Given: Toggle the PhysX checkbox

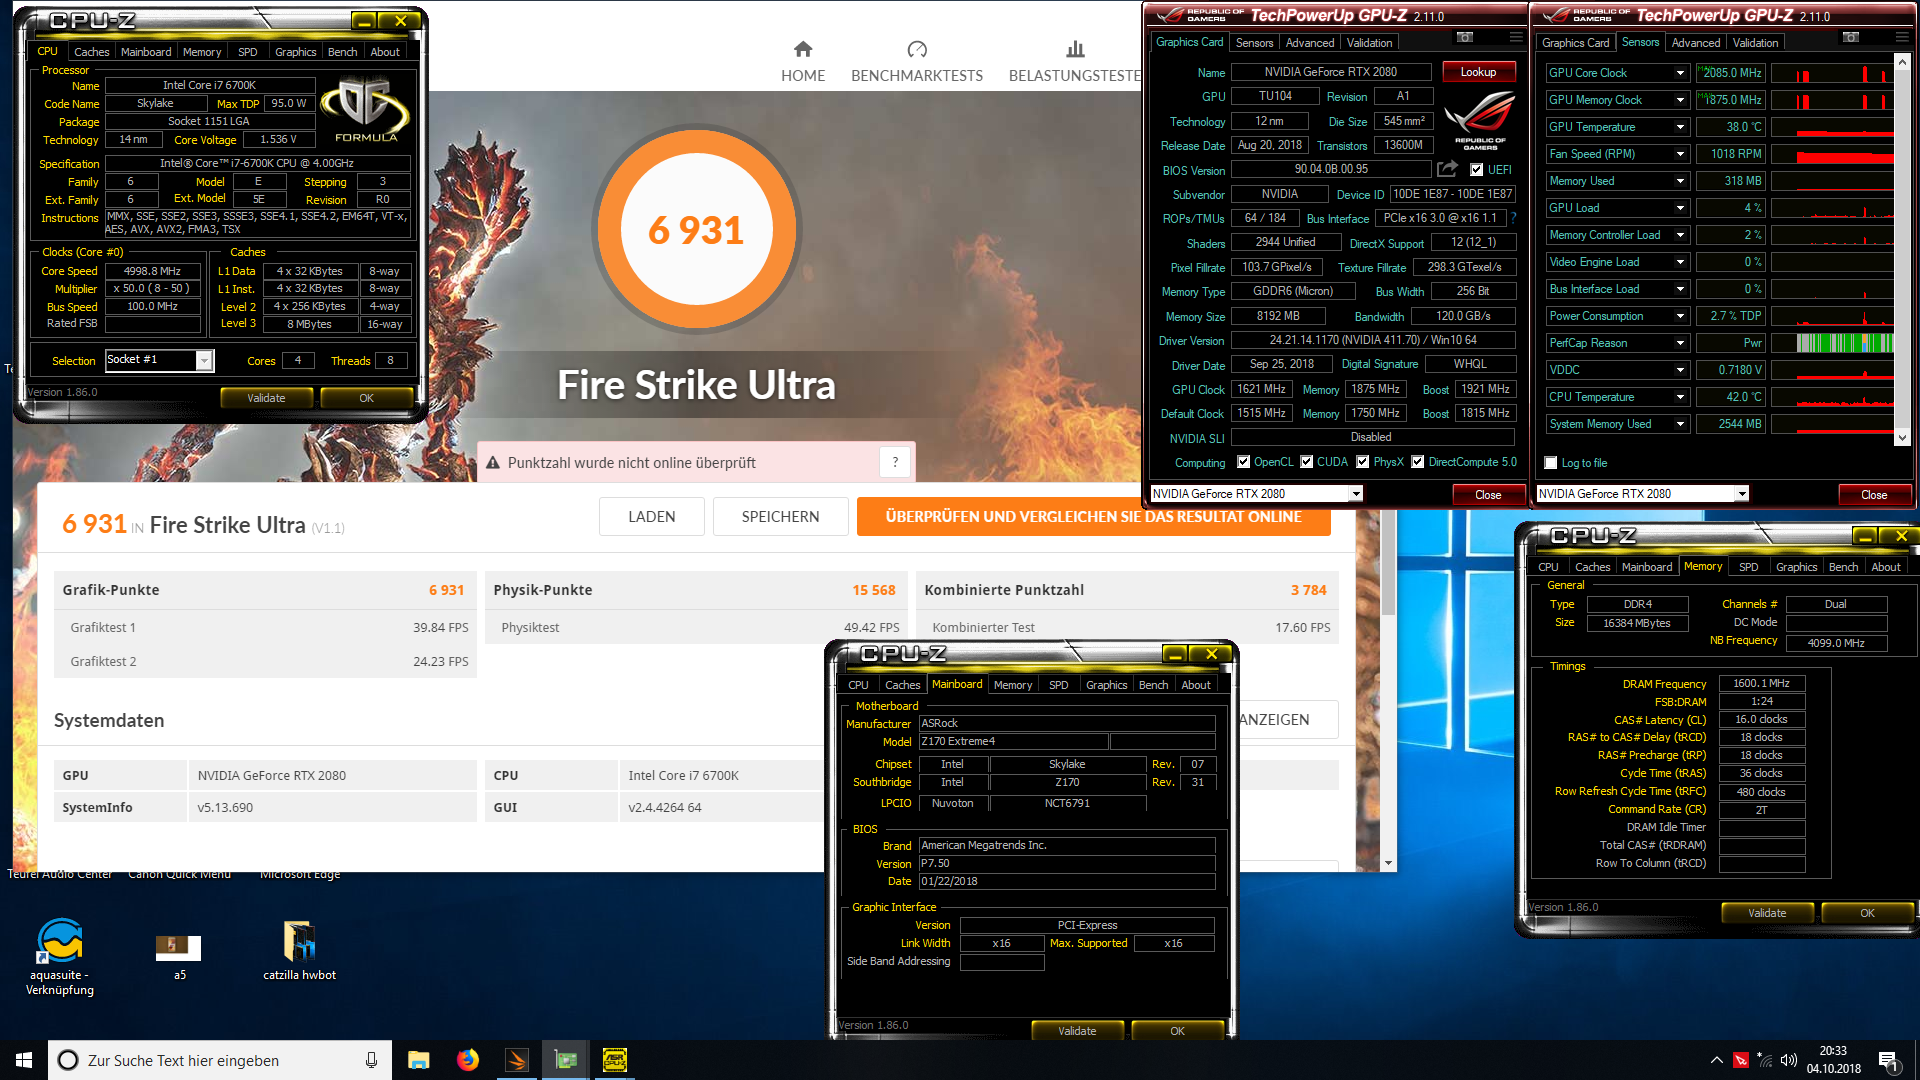Looking at the screenshot, I should [x=1362, y=462].
